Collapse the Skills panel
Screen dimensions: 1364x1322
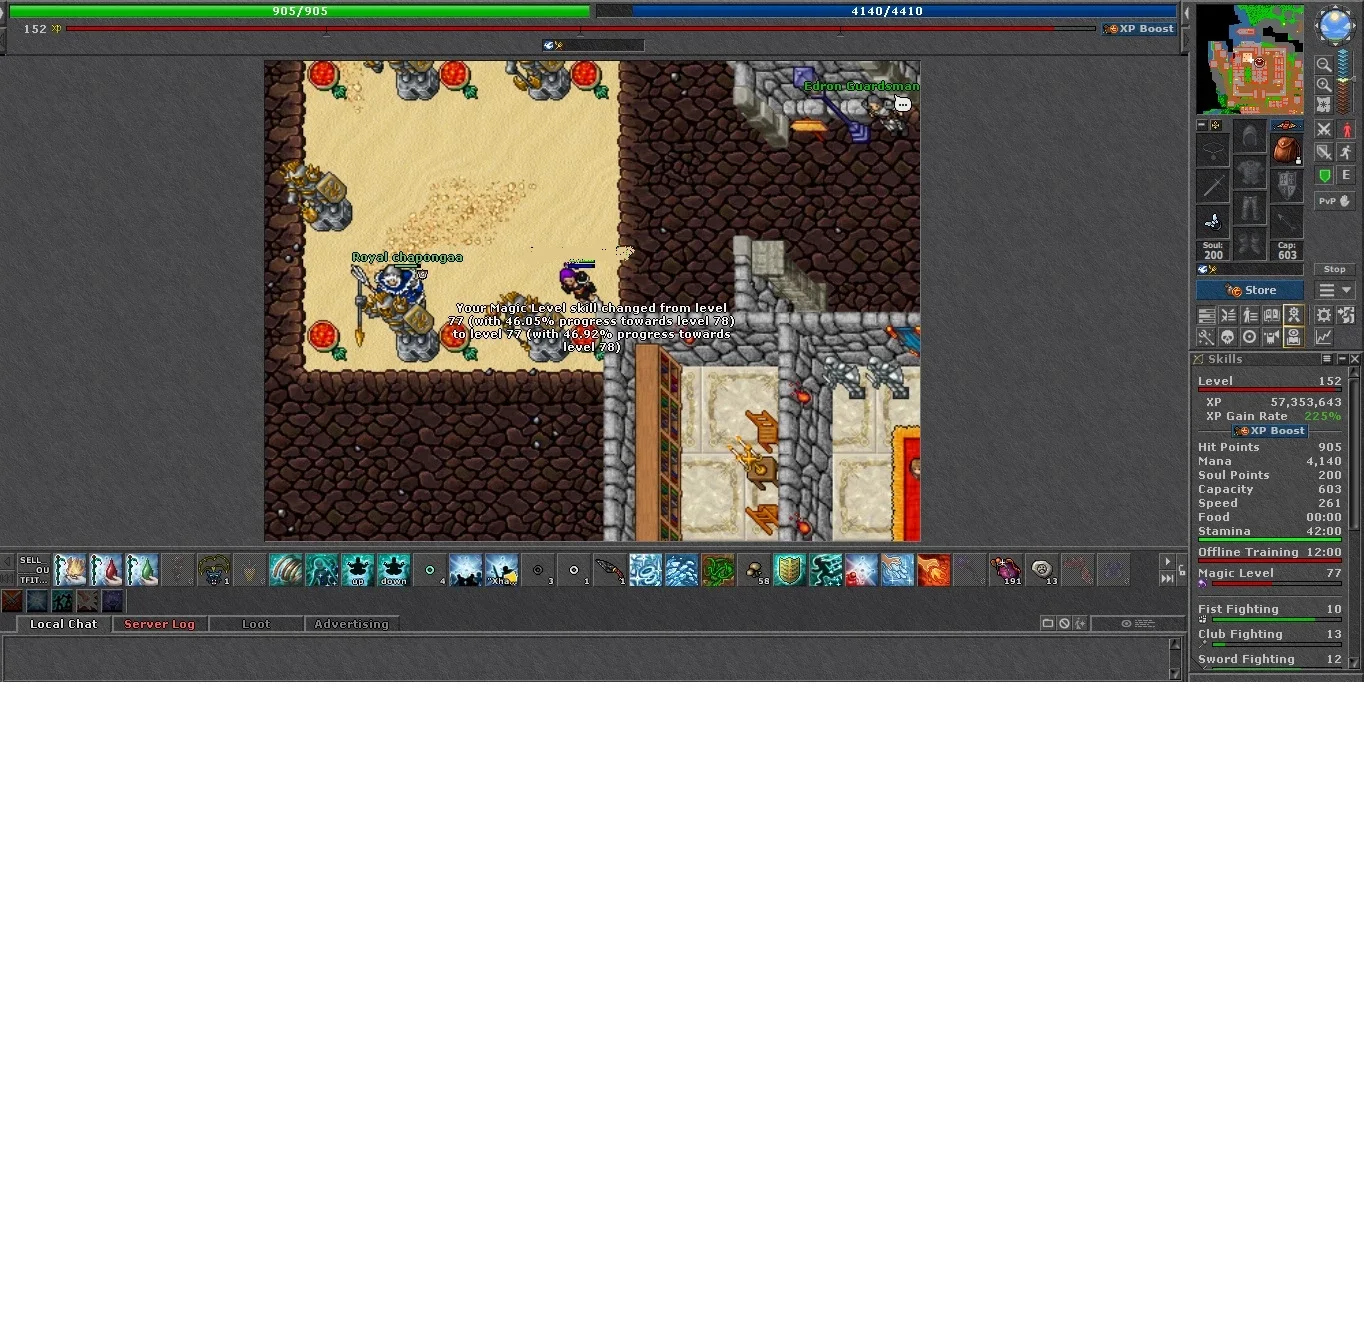(x=1342, y=359)
